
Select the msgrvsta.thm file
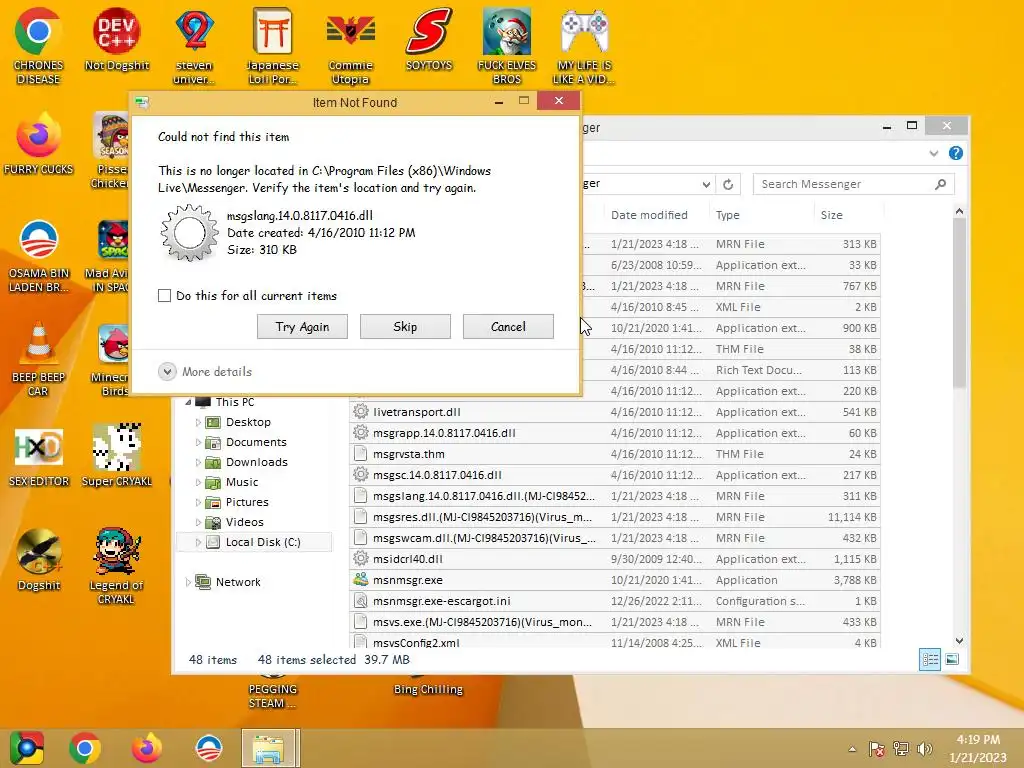tap(615, 454)
